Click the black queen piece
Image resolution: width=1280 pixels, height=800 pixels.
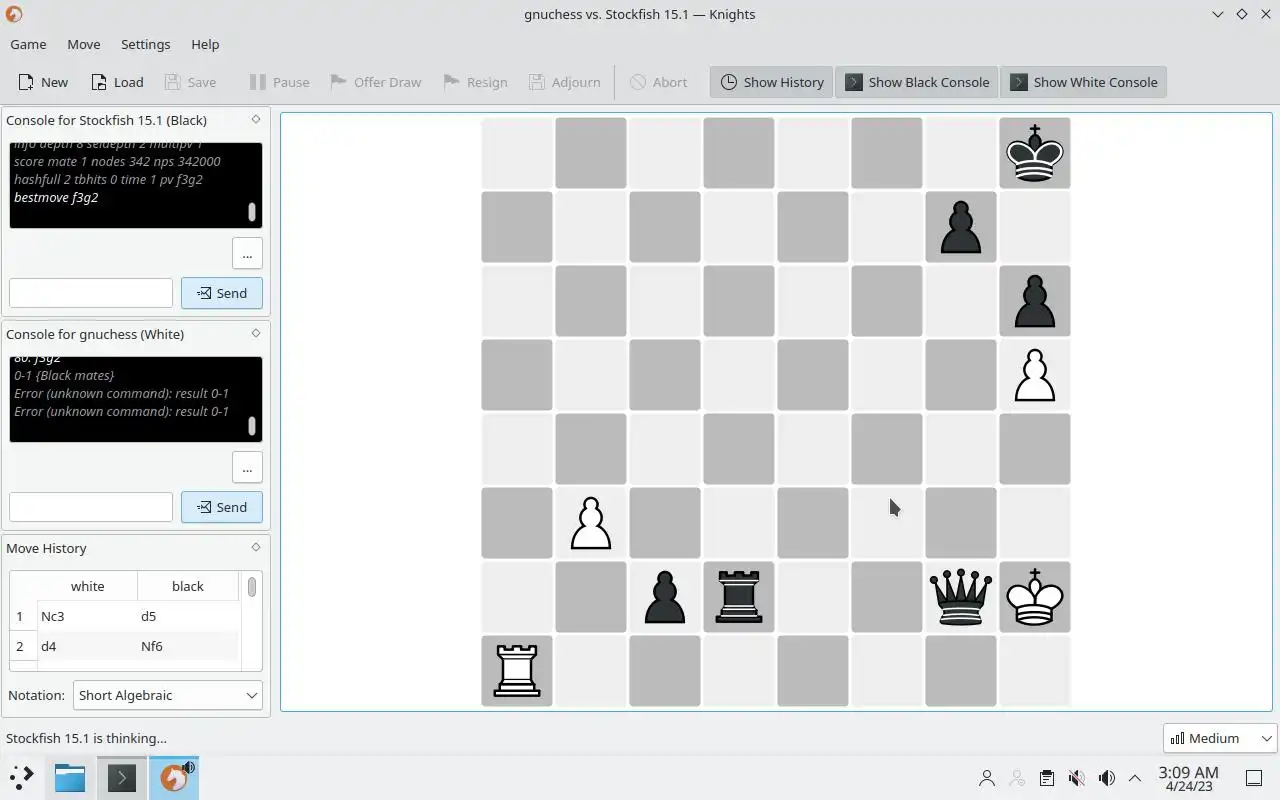(961, 597)
